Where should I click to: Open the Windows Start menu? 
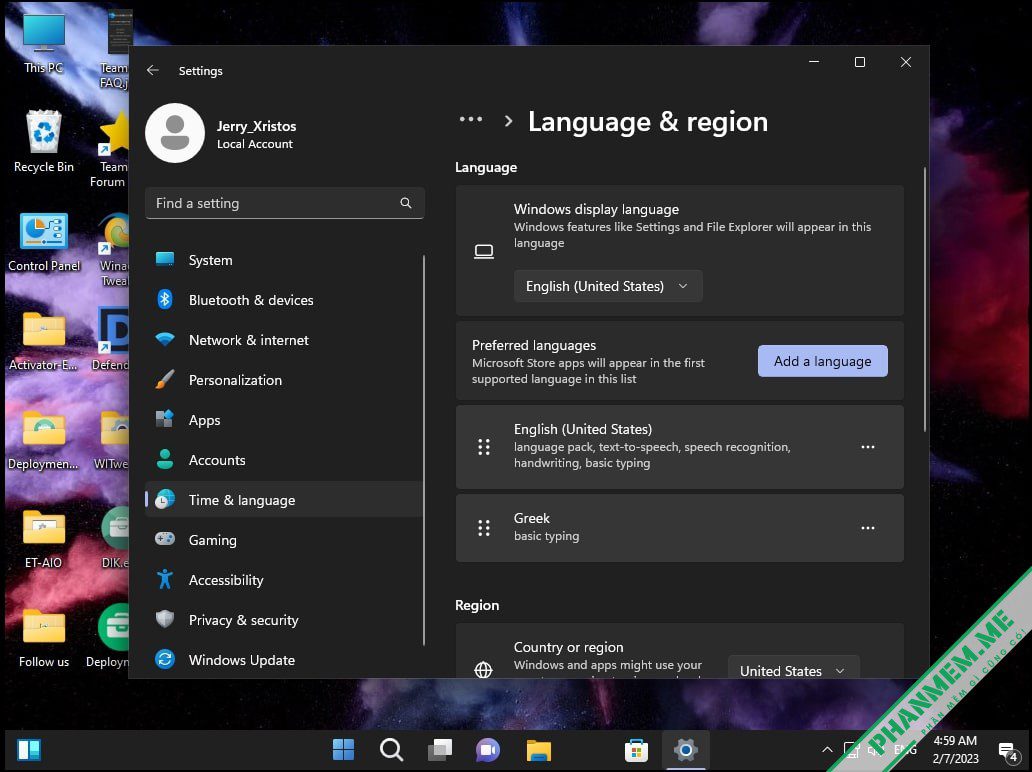344,750
